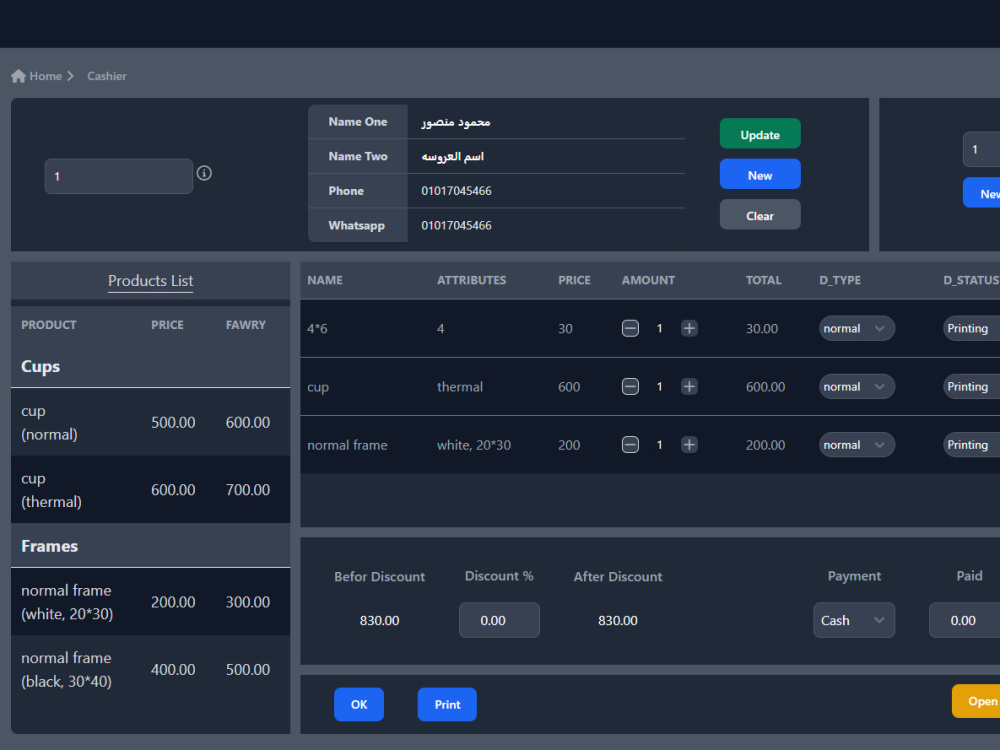Open D_STATUS Printing dropdown for cup row
The height and width of the screenshot is (750, 1000).
pos(971,386)
